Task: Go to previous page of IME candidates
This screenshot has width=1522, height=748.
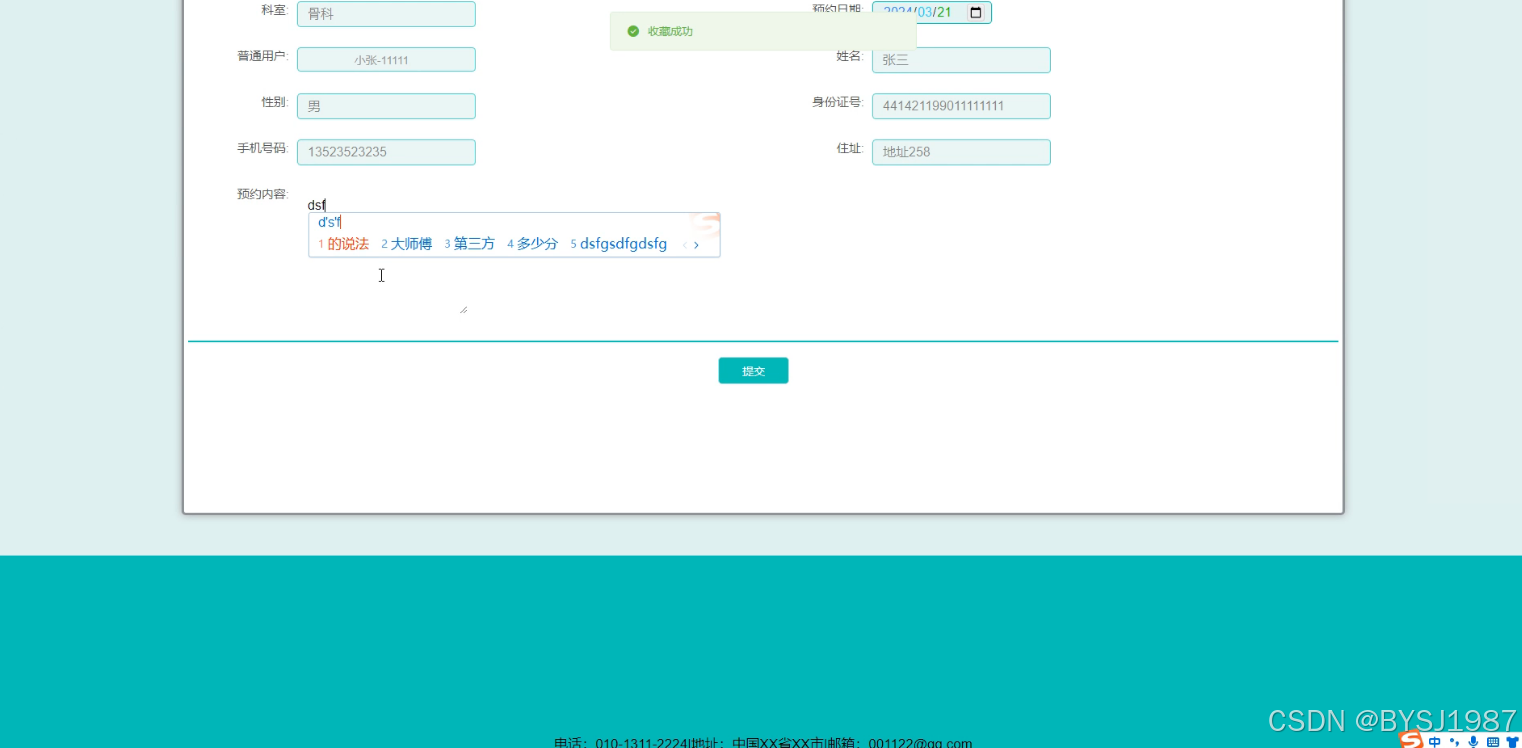Action: click(x=684, y=245)
